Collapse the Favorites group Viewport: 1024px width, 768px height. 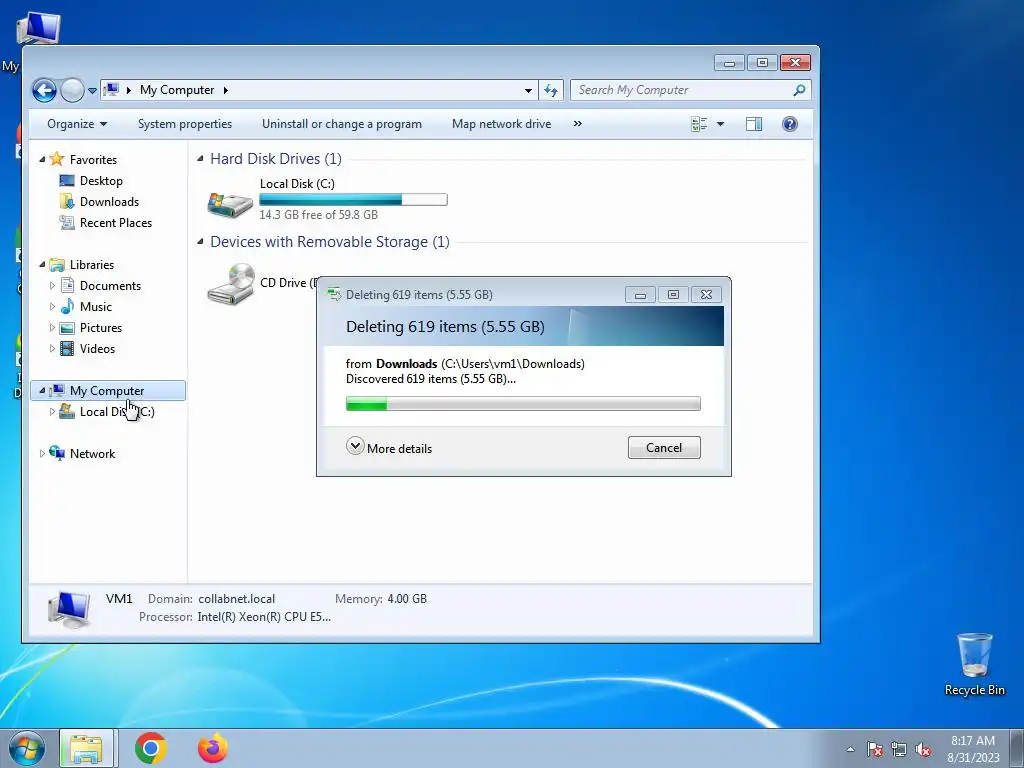pyautogui.click(x=42, y=159)
